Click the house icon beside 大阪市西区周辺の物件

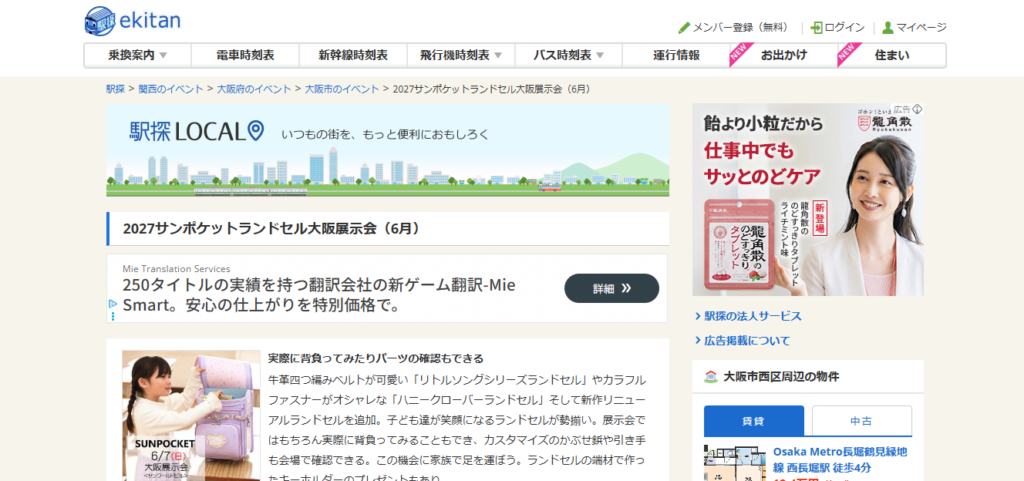coord(710,377)
